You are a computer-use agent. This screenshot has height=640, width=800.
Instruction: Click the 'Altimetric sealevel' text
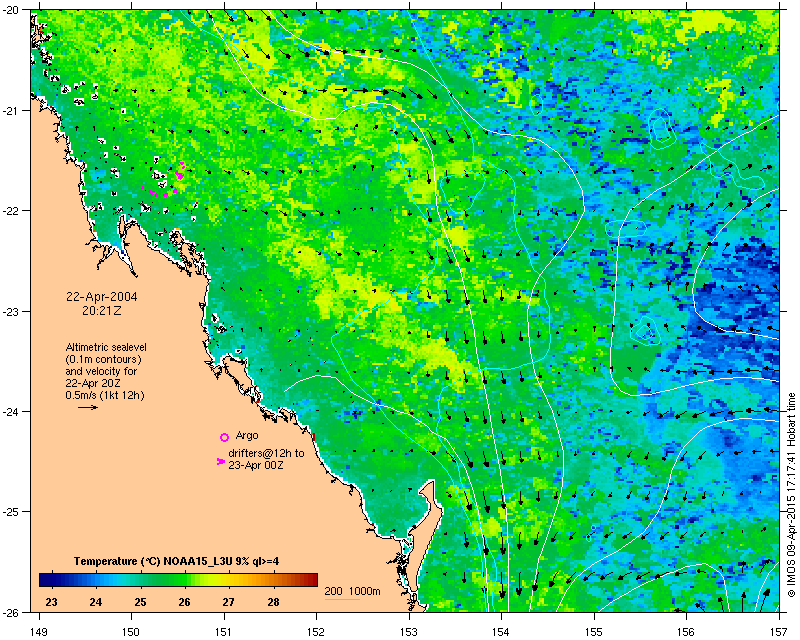[x=106, y=347]
